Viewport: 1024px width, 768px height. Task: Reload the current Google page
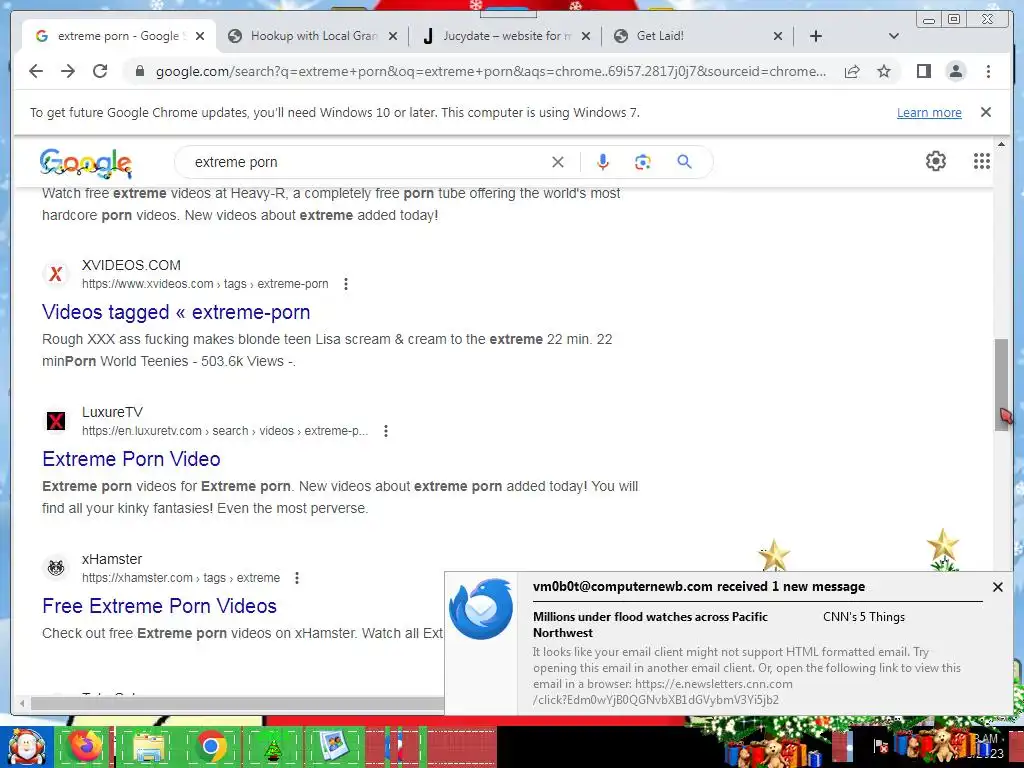pyautogui.click(x=100, y=71)
